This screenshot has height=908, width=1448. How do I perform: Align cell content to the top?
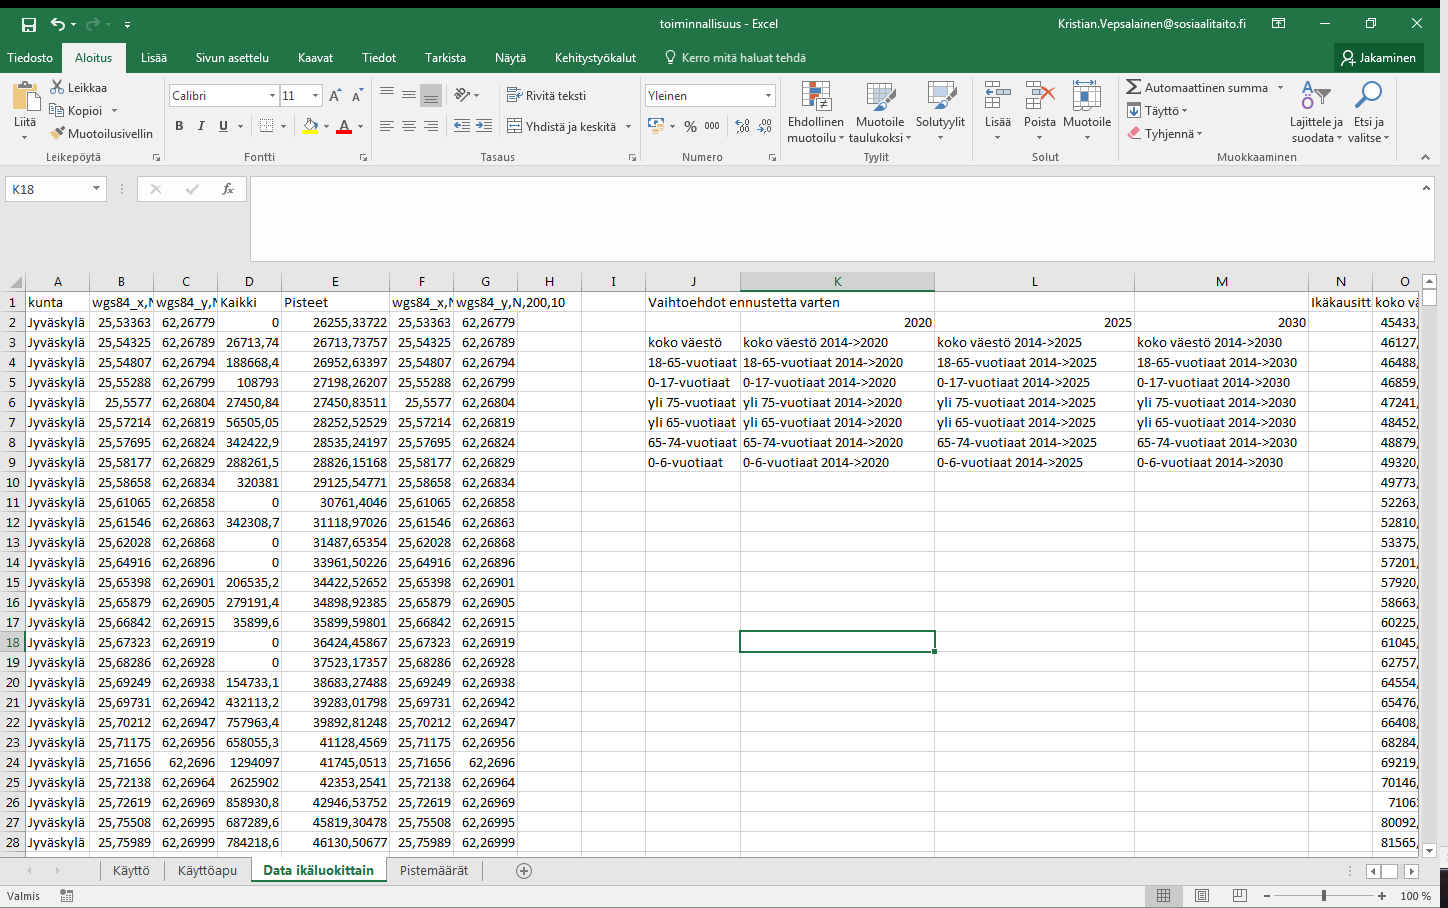click(x=387, y=95)
